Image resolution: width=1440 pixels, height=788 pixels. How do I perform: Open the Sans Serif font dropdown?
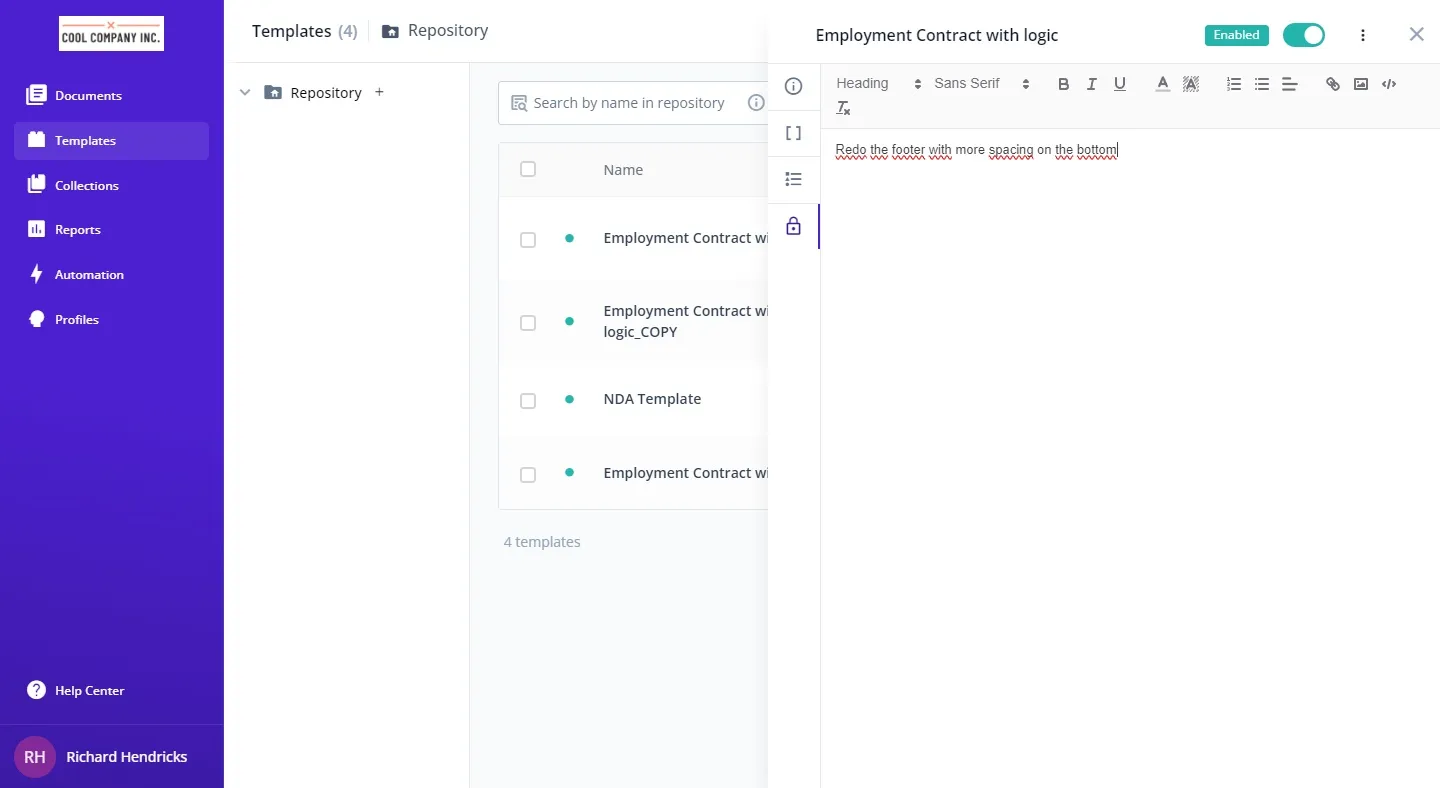coord(981,84)
